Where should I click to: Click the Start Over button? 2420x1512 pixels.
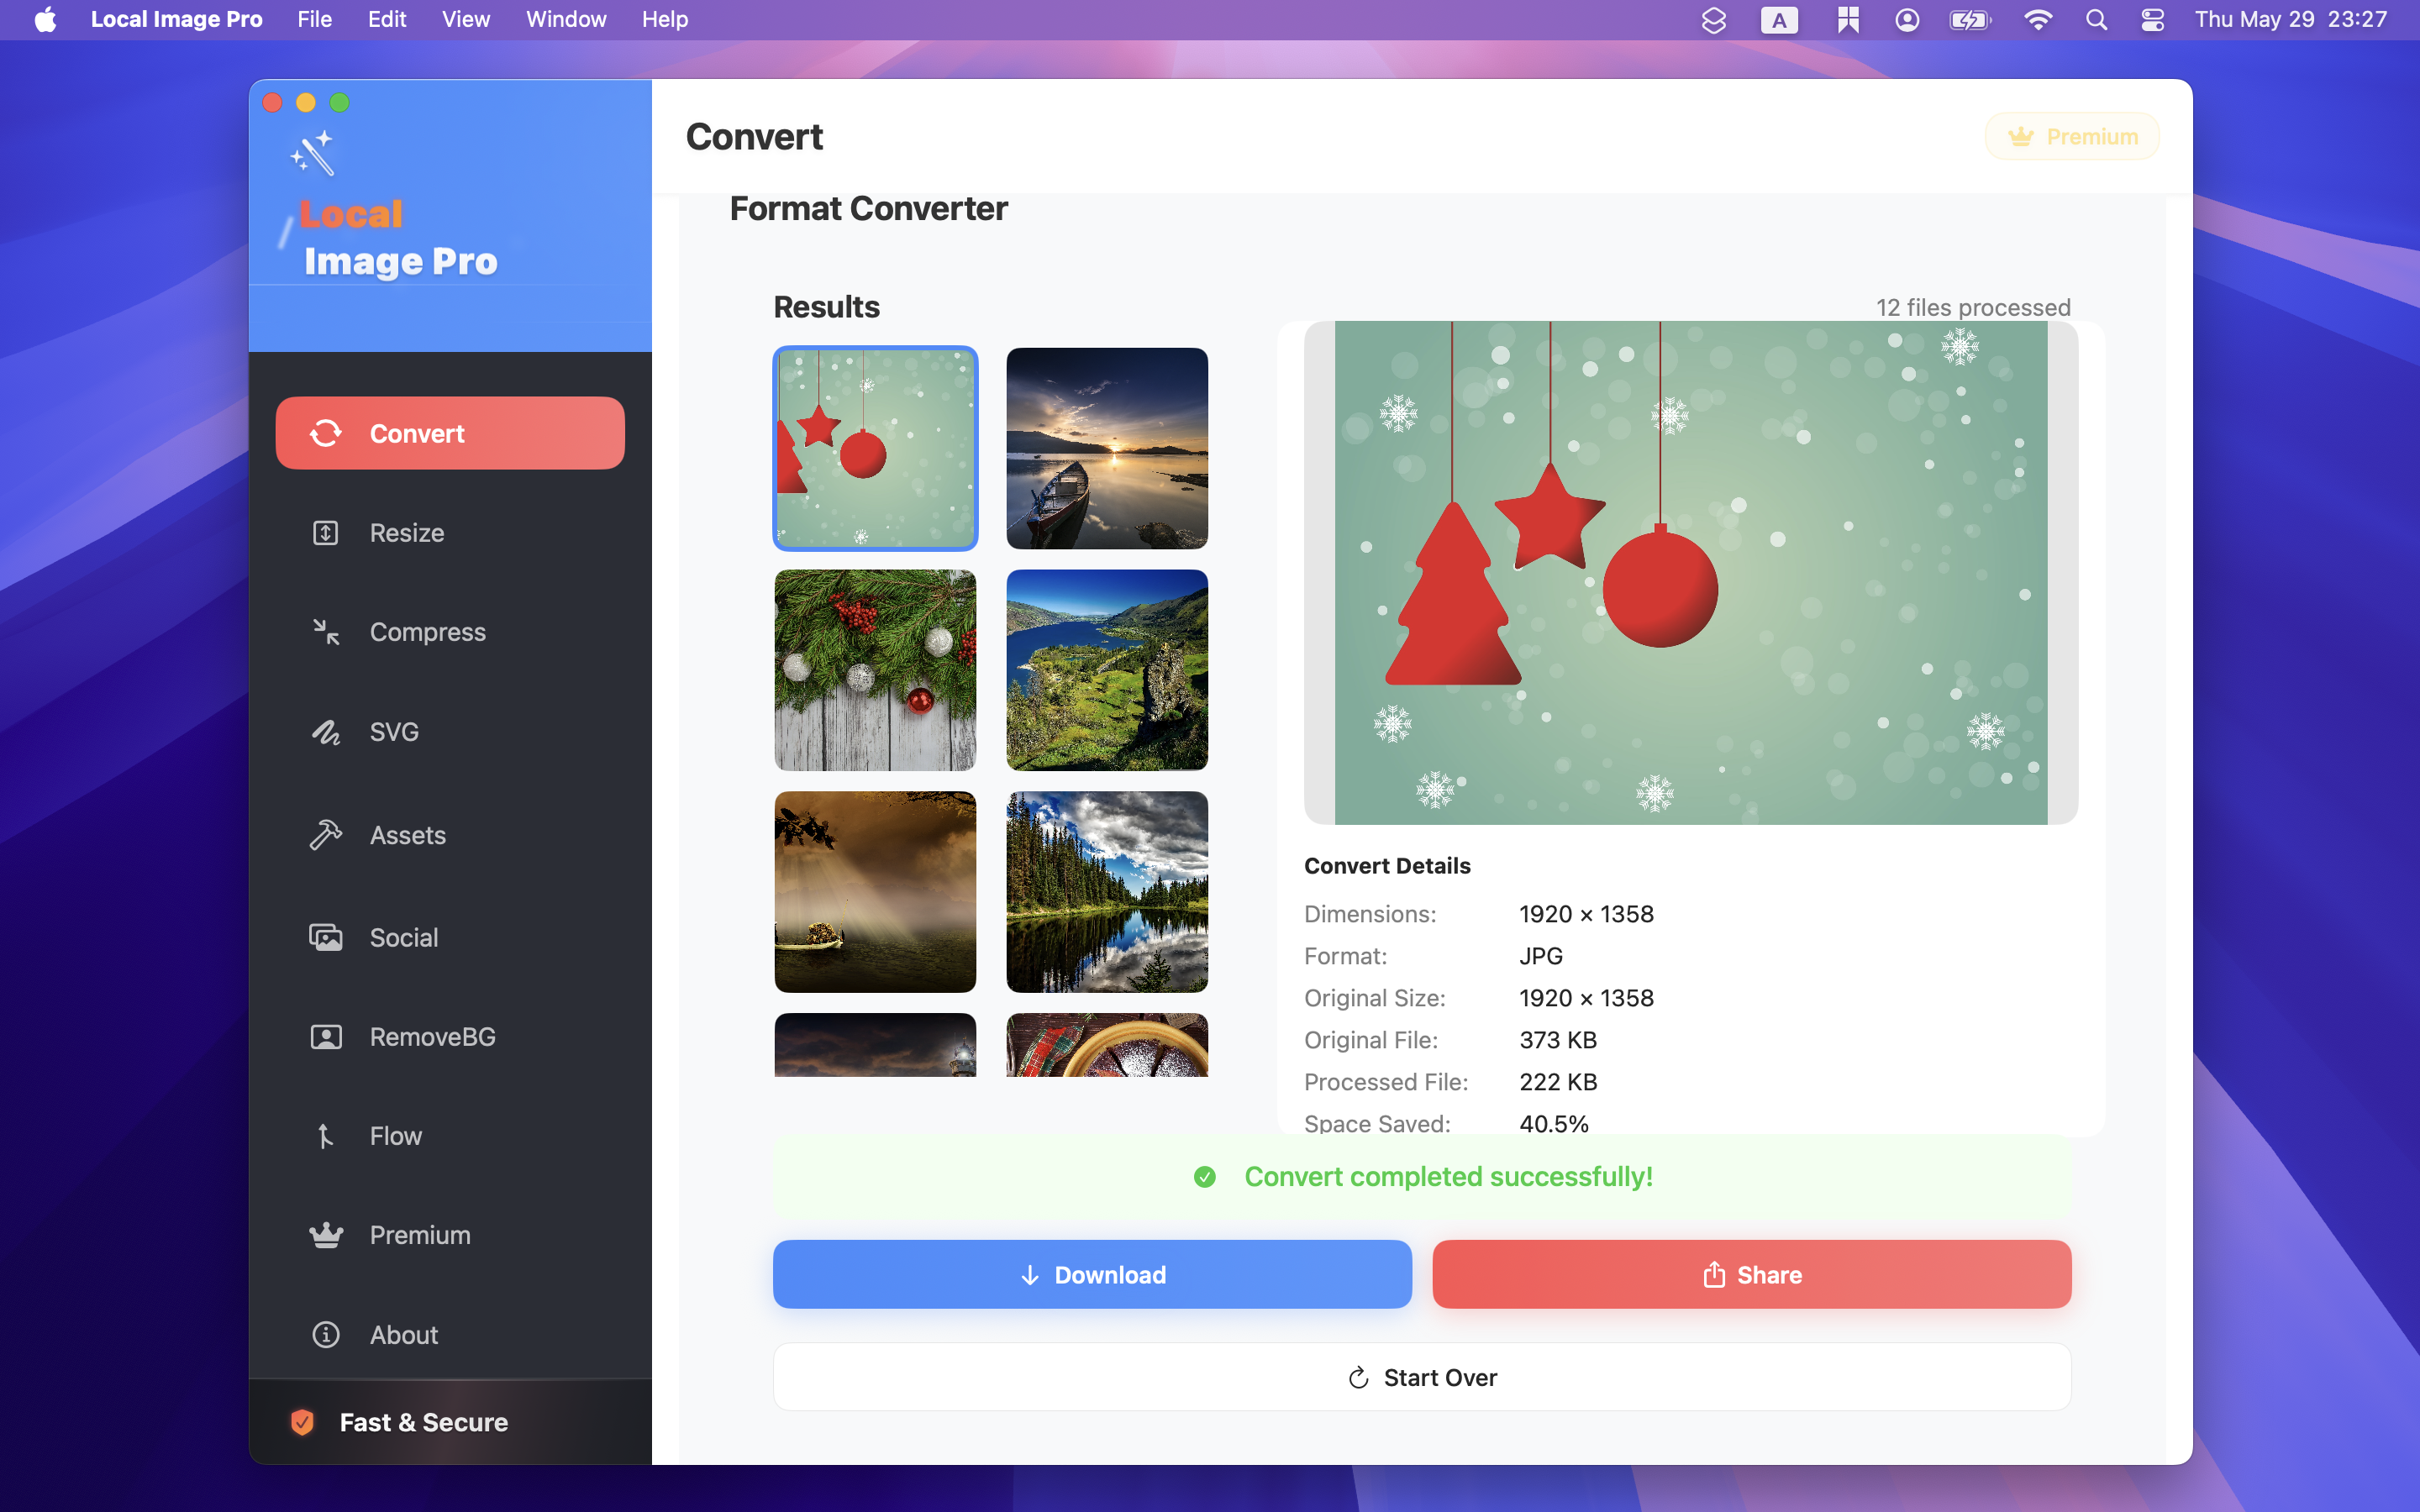1422,1377
